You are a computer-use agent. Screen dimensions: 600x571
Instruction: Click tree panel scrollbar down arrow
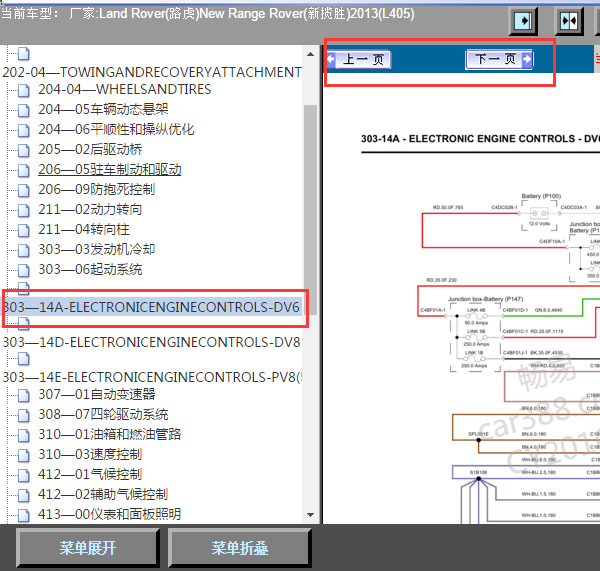pyautogui.click(x=311, y=515)
